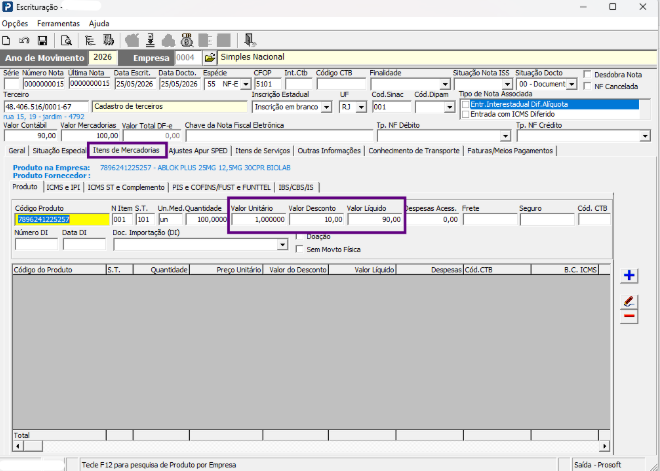
Task: Click the save floppy disk icon
Action: (42, 41)
